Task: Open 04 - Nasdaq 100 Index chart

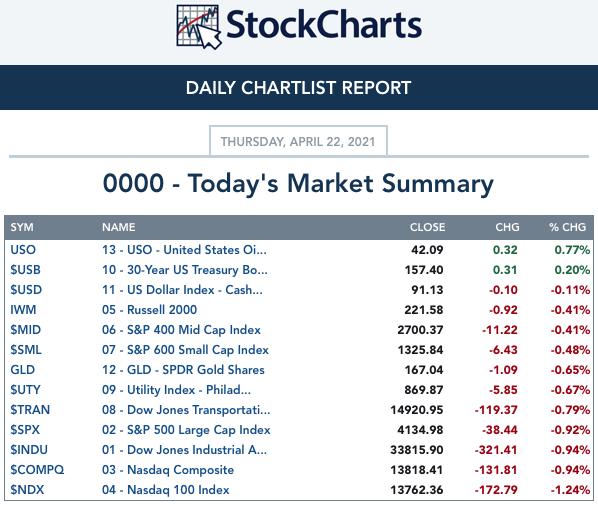Action: click(166, 490)
